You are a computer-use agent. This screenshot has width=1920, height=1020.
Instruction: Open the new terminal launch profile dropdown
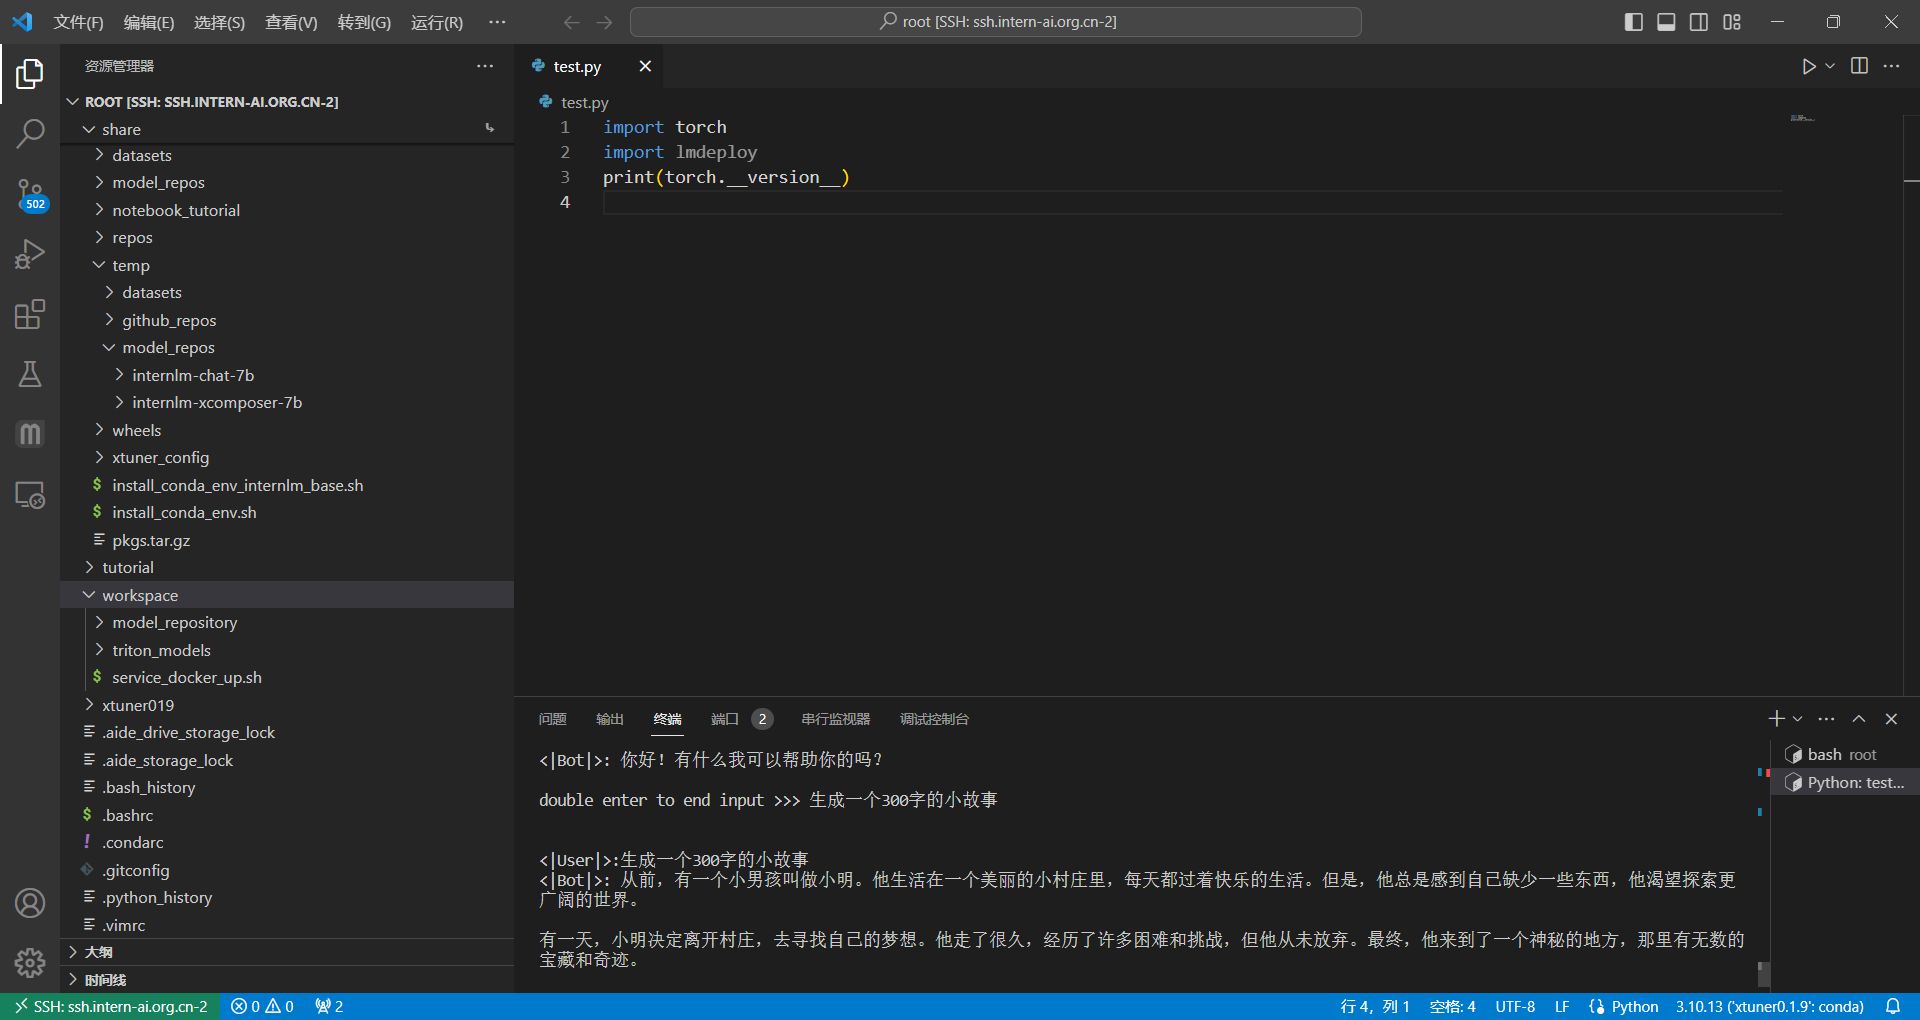pos(1798,719)
